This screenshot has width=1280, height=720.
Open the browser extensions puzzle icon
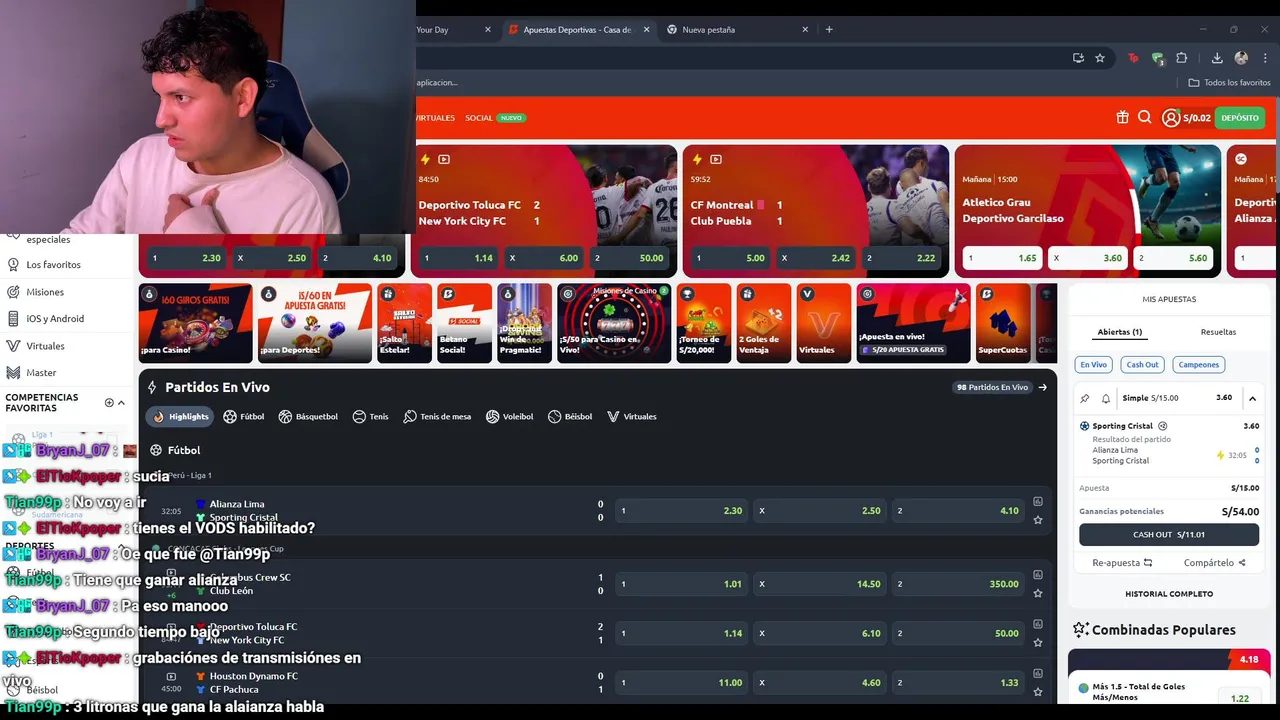[1181, 58]
